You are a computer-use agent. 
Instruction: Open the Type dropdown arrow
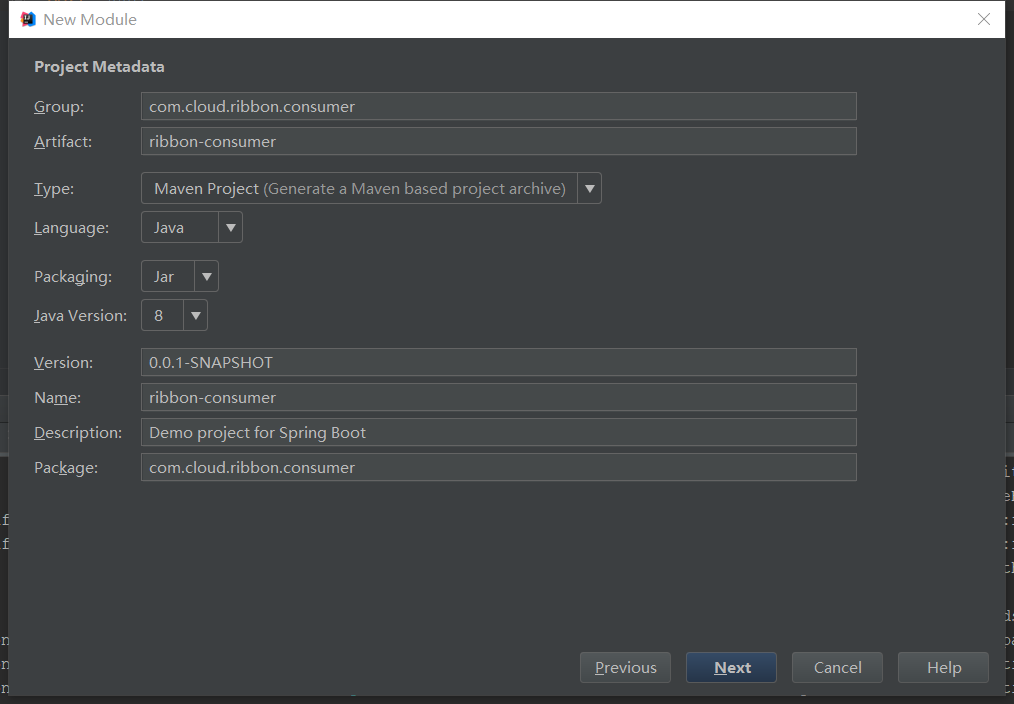click(590, 188)
